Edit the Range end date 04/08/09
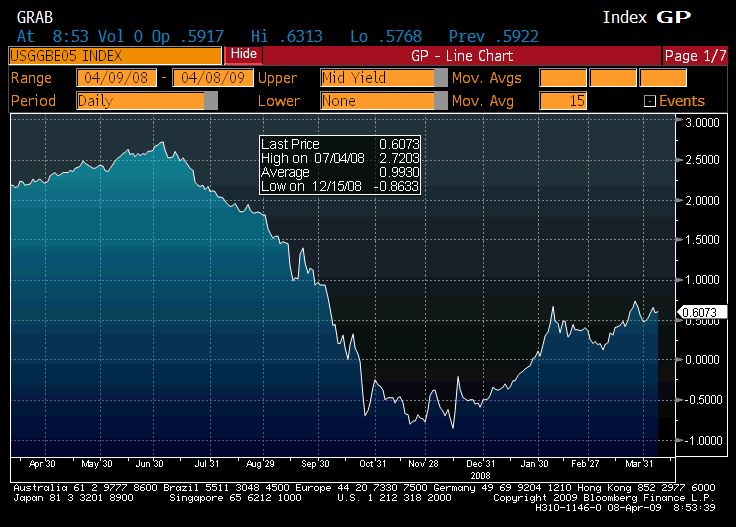The width and height of the screenshot is (736, 527). tap(212, 78)
